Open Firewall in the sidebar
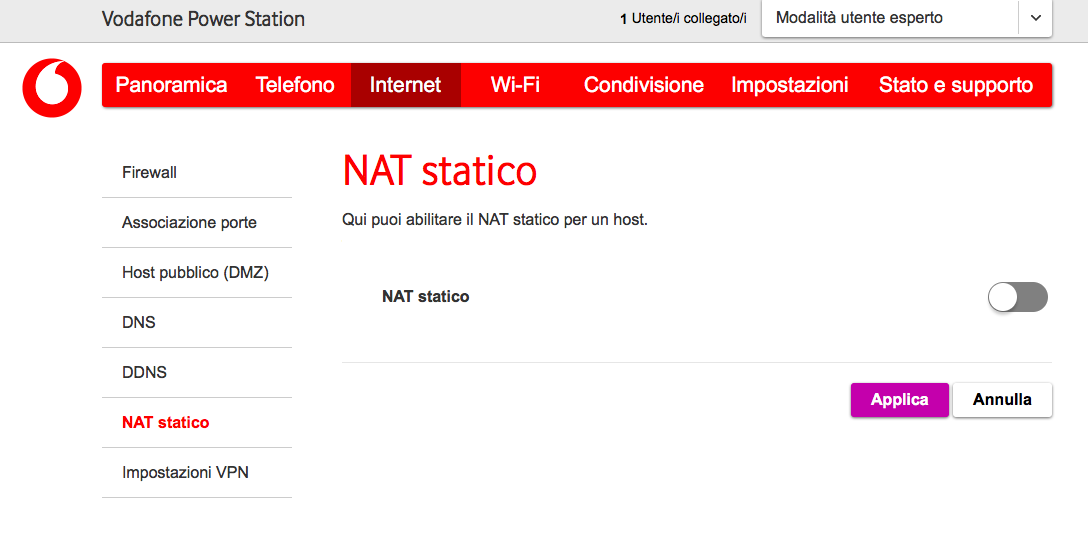1088x553 pixels. point(149,172)
